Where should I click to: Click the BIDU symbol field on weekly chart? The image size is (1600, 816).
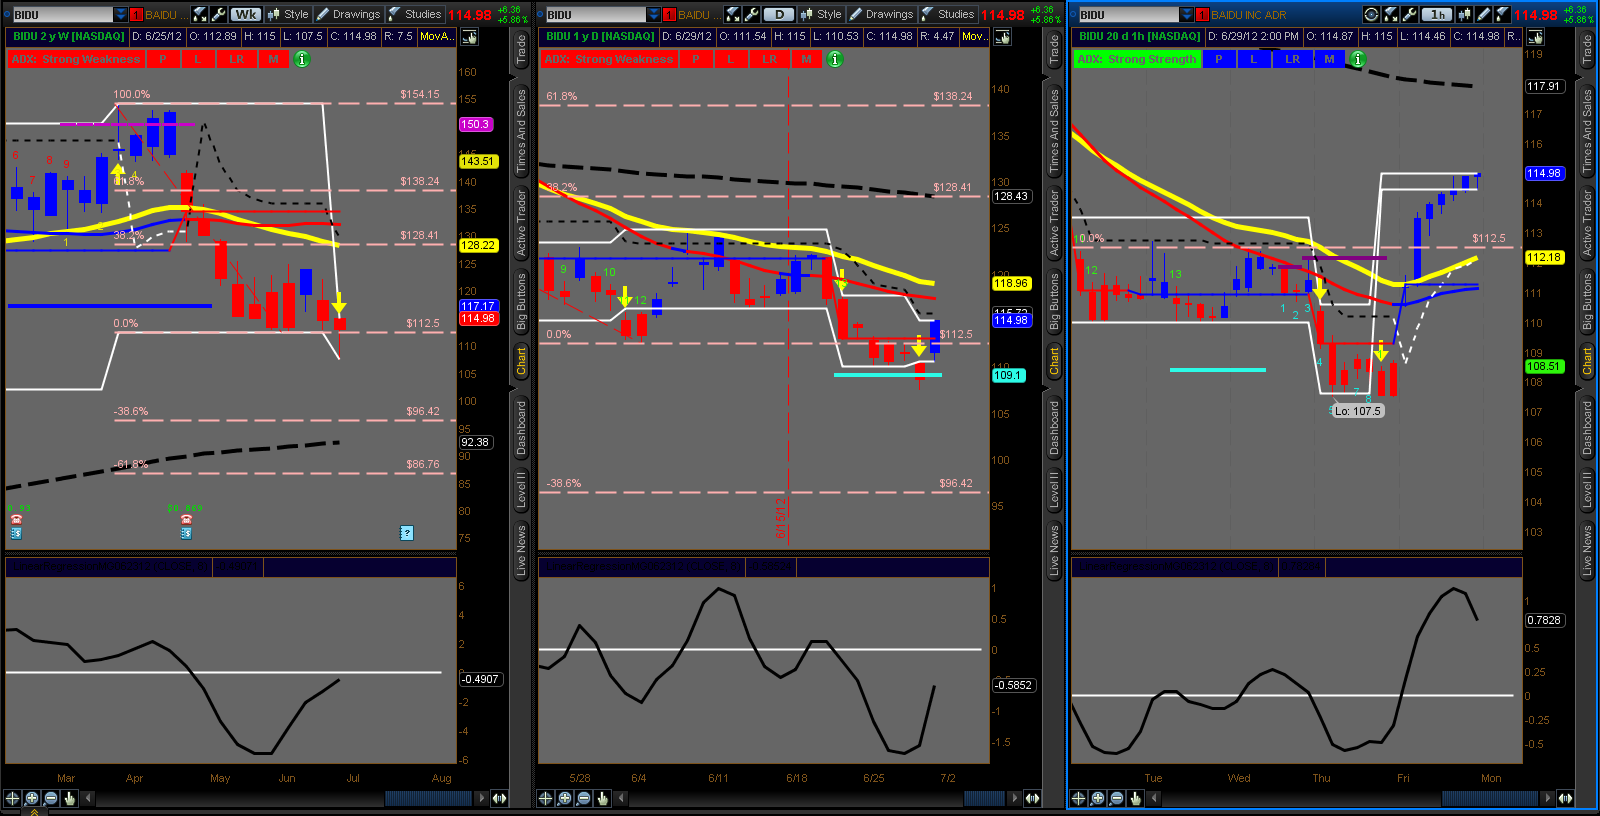click(62, 14)
